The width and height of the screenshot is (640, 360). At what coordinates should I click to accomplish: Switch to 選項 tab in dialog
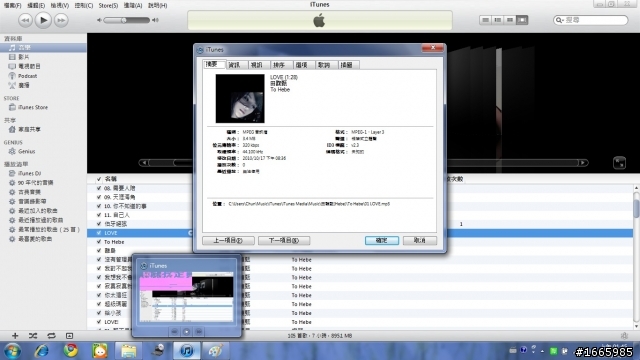(303, 65)
